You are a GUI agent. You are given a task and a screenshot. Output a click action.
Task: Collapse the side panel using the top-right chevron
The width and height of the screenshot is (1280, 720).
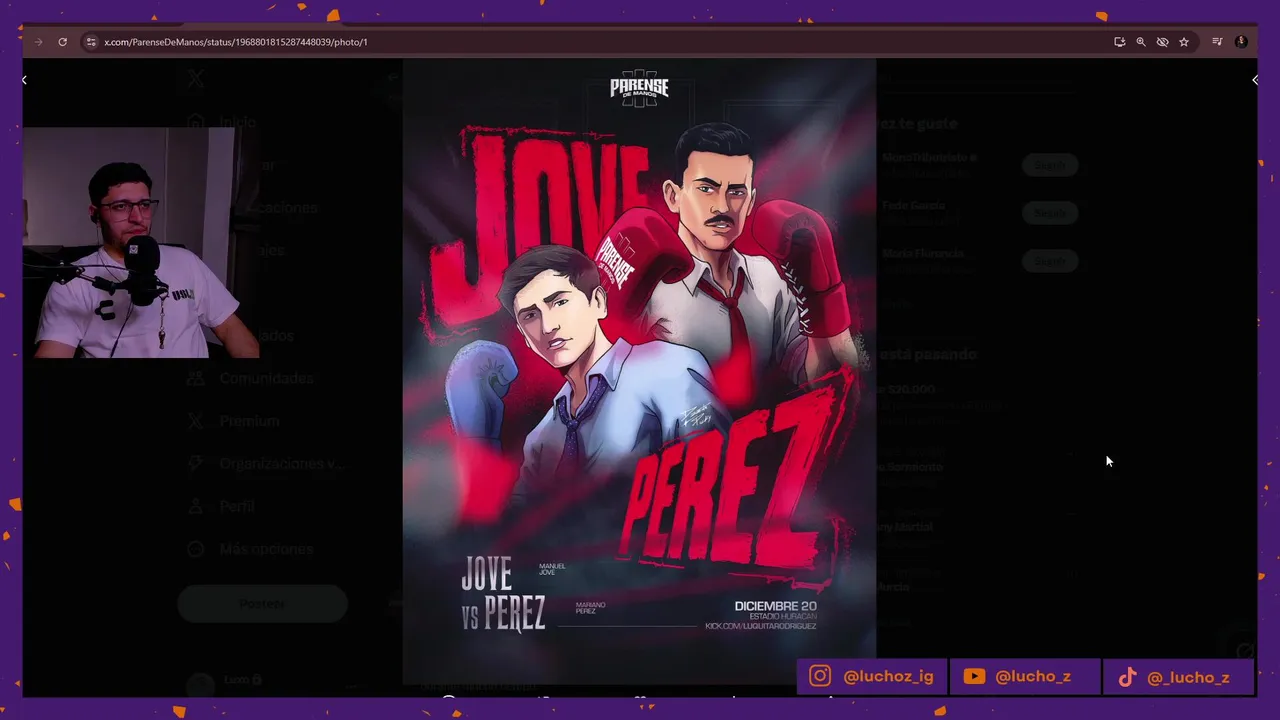tap(1255, 80)
